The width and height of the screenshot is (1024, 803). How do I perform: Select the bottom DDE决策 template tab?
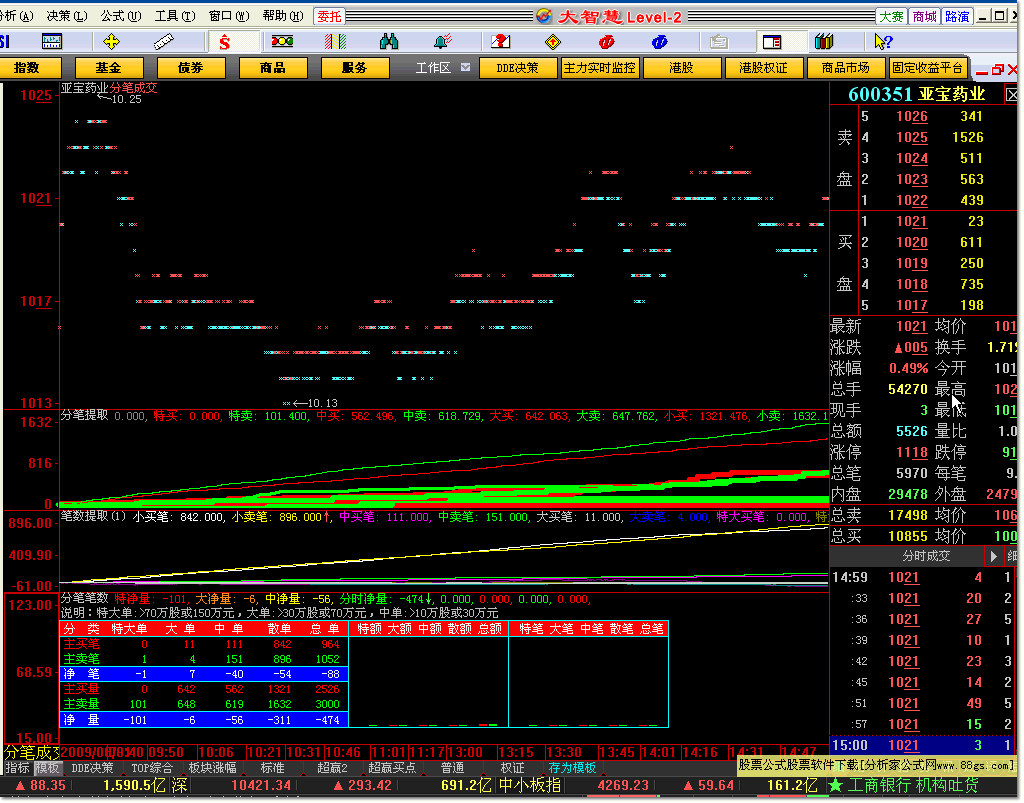click(92, 768)
